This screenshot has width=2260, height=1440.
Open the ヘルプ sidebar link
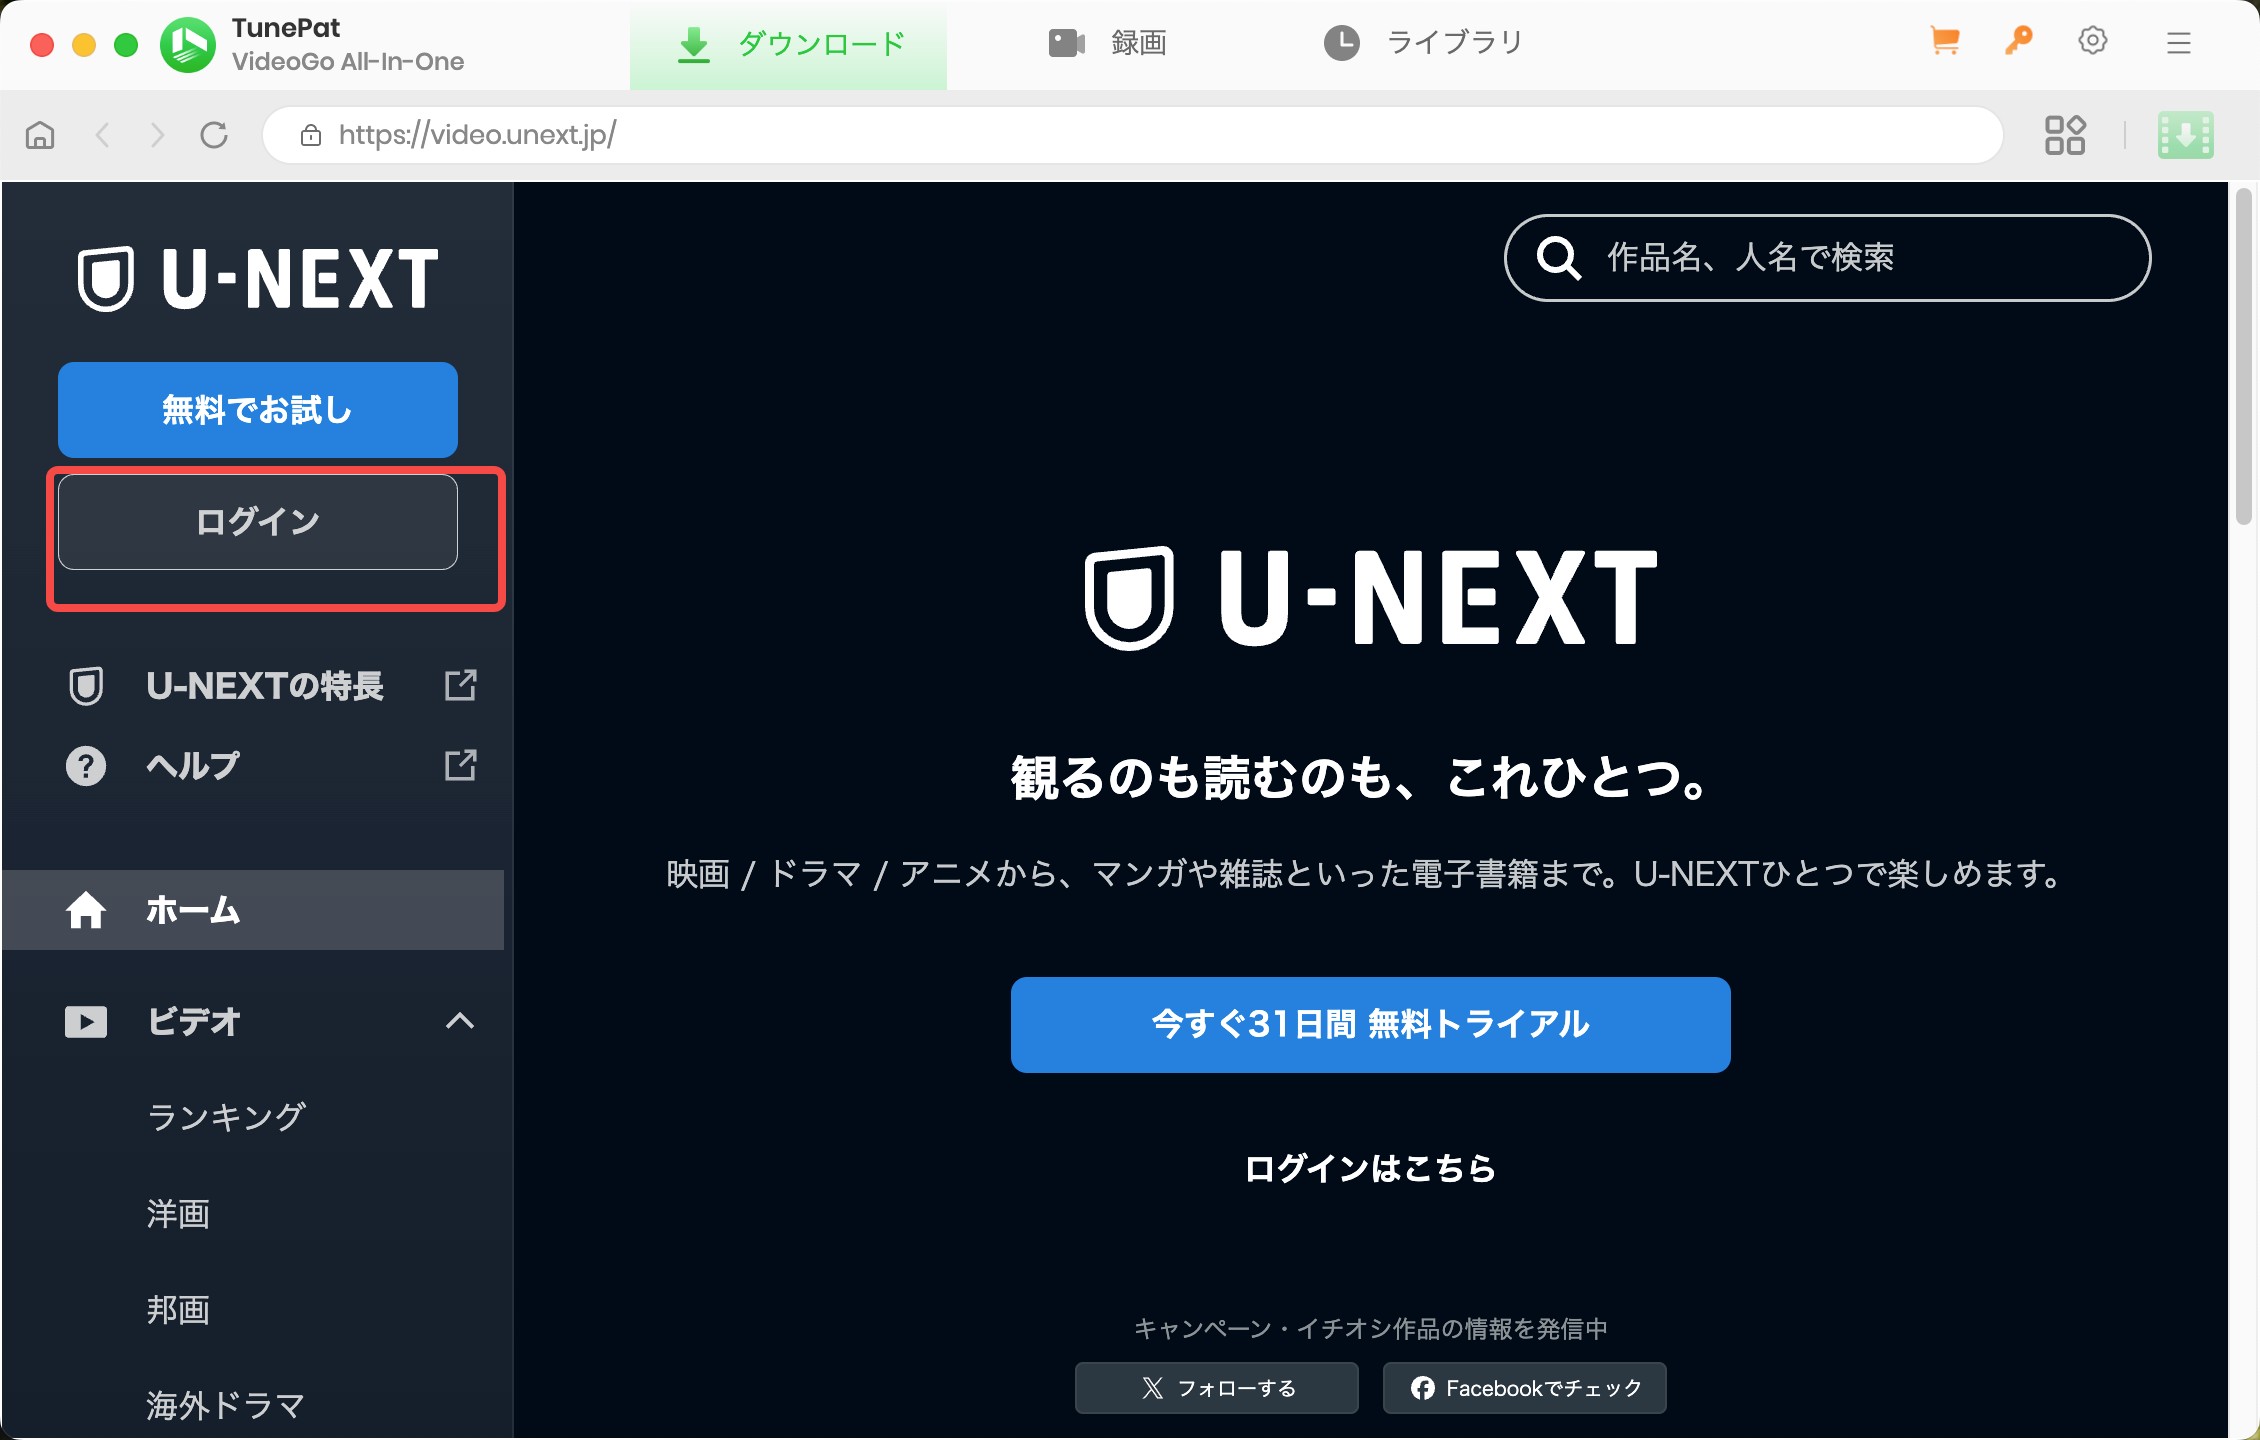pos(193,766)
